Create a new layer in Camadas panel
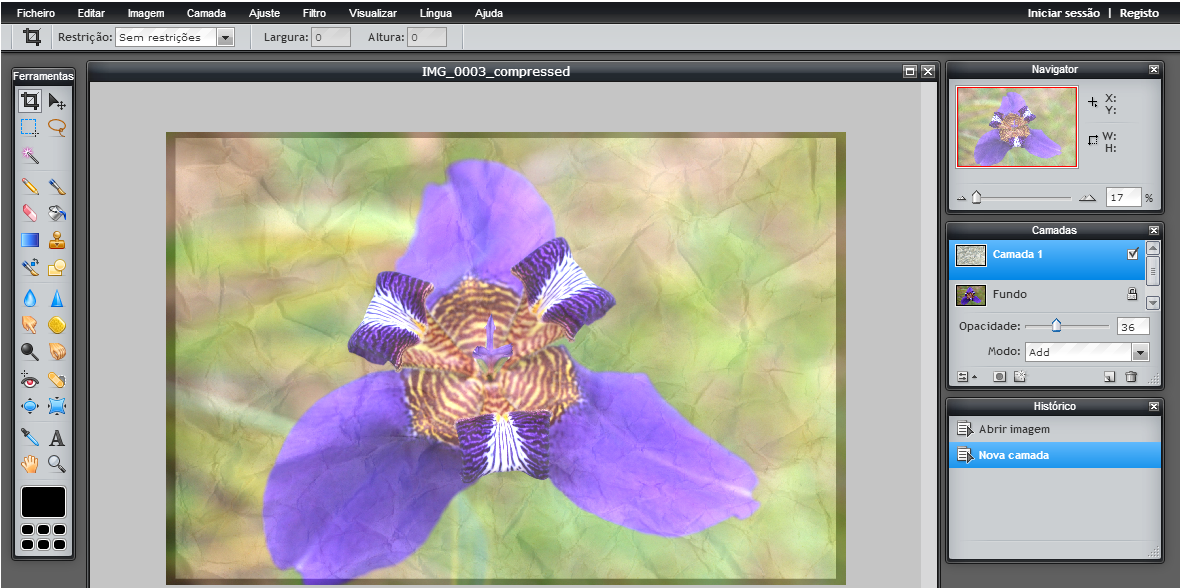Image resolution: width=1180 pixels, height=588 pixels. [1109, 376]
